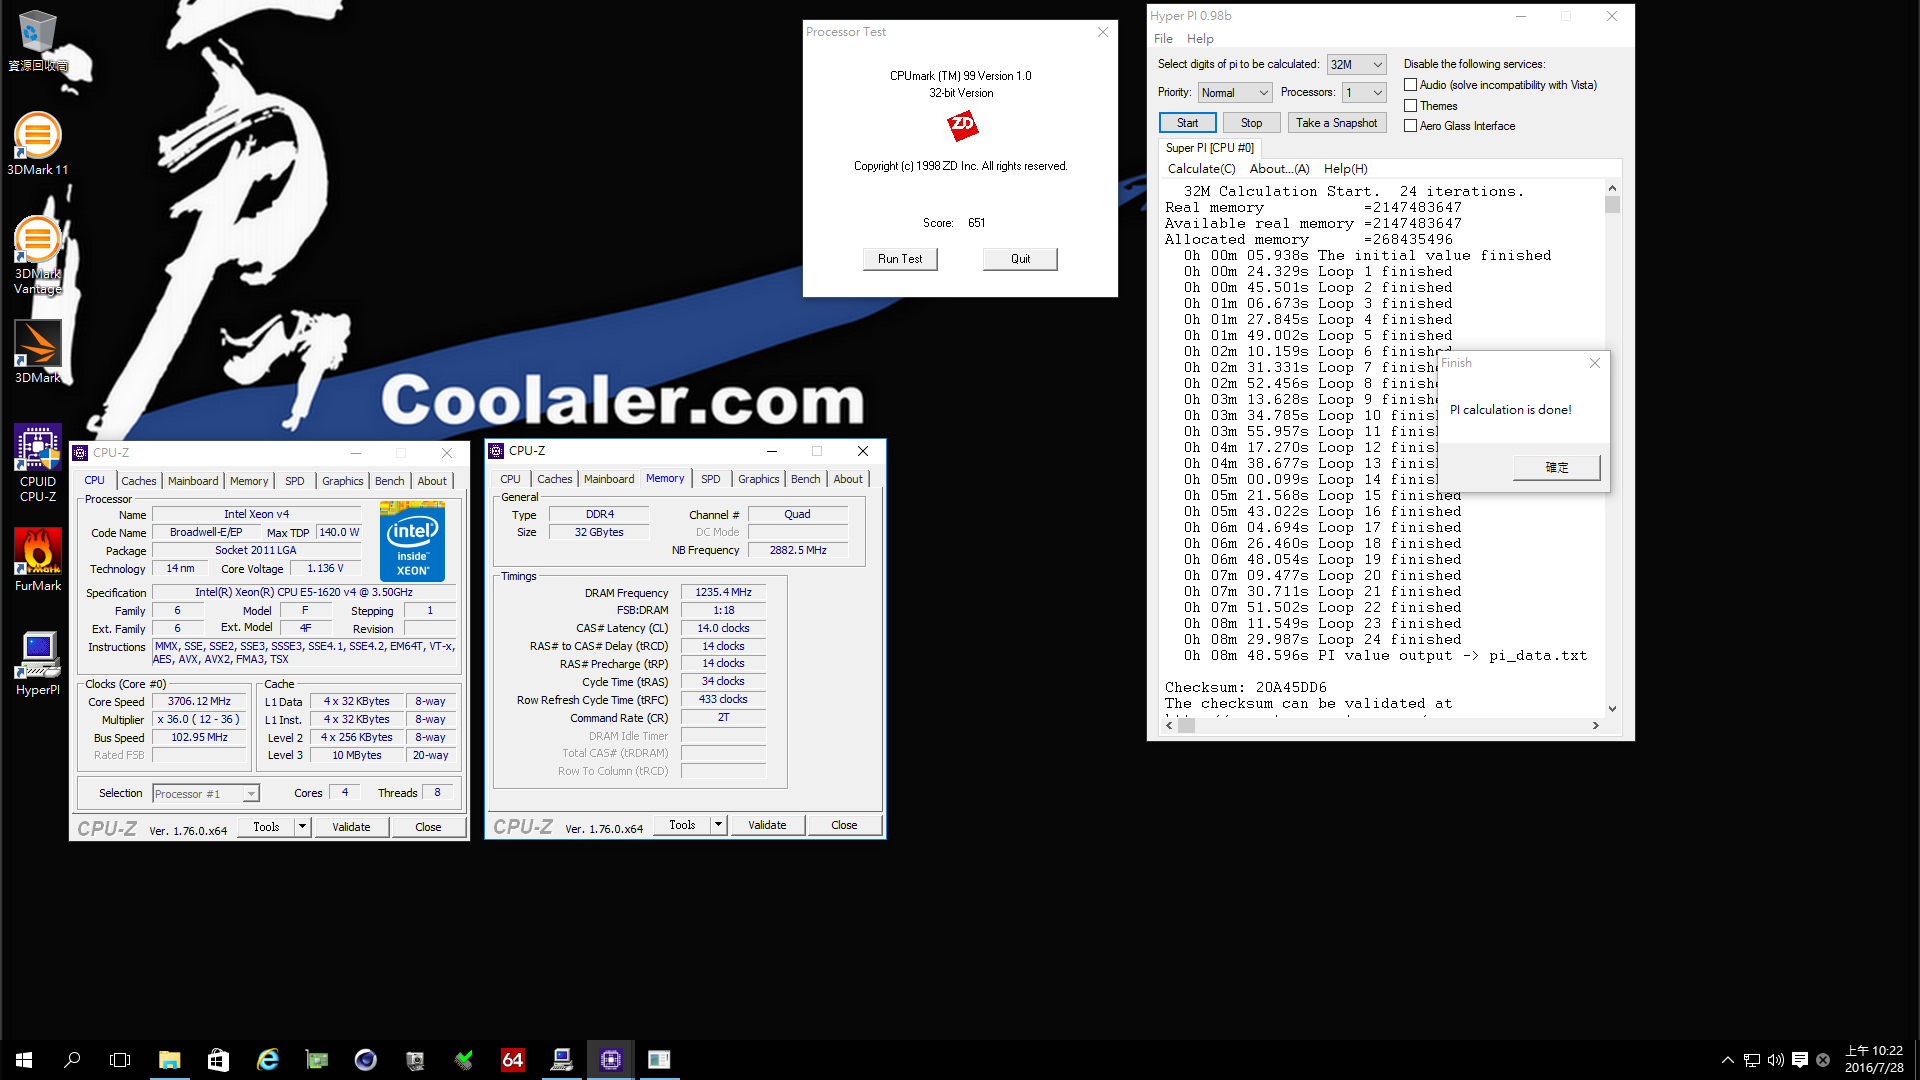Launch Internet Explorer from the taskbar
The height and width of the screenshot is (1080, 1920).
pyautogui.click(x=267, y=1060)
